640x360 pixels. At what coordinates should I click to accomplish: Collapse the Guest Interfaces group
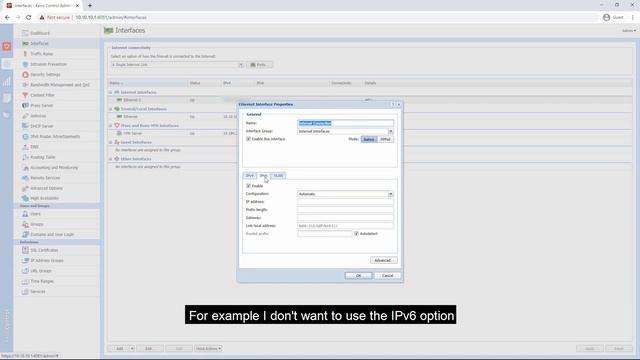pos(111,142)
